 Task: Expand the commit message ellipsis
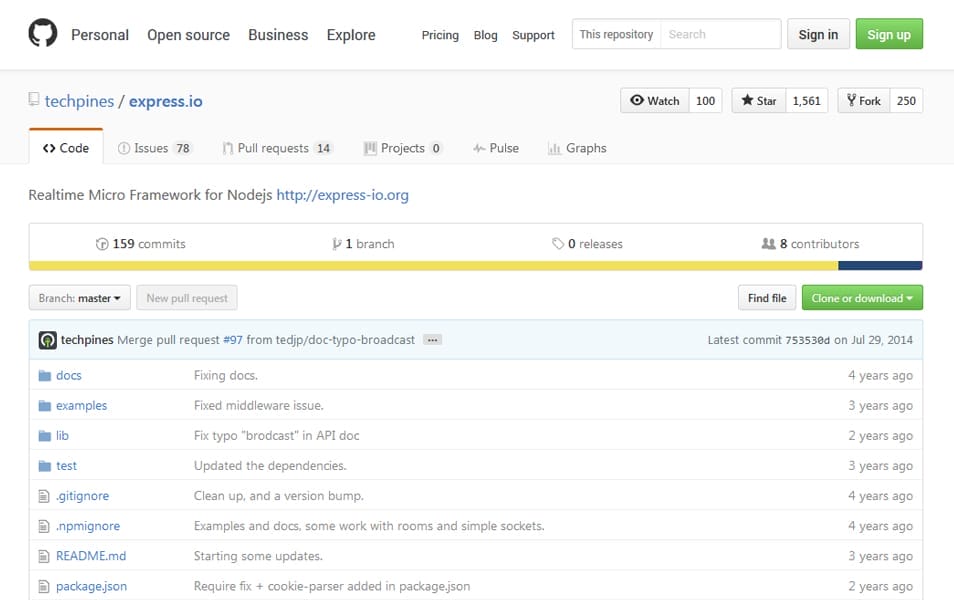[432, 340]
